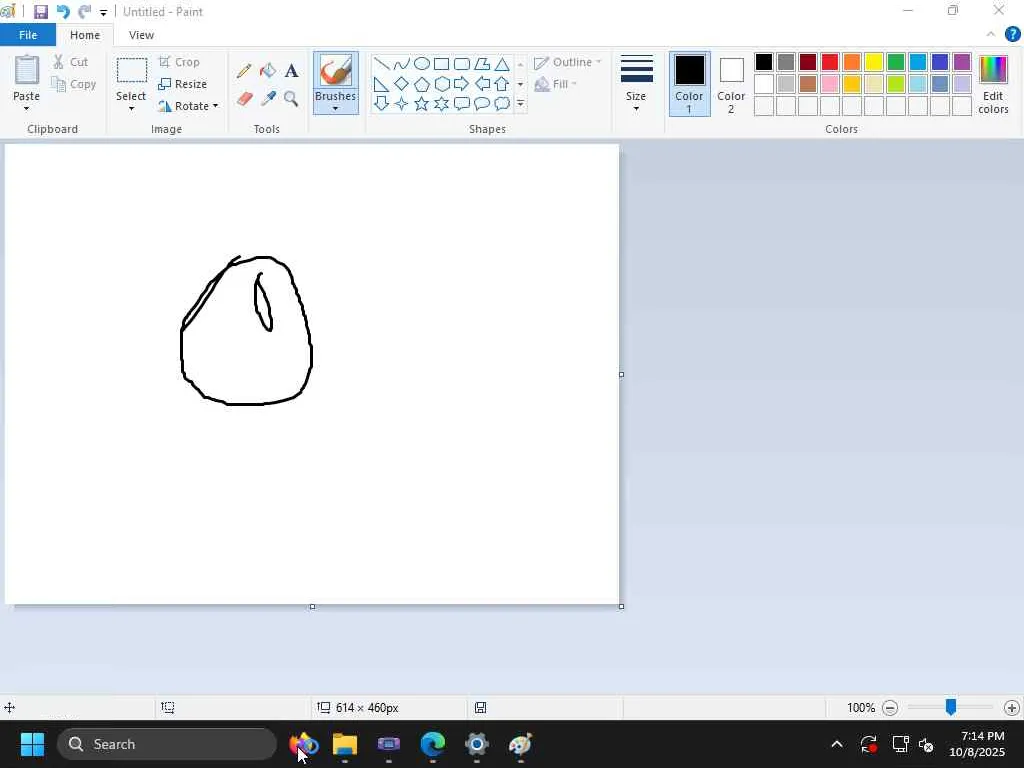Activate the Color 2 selector
The width and height of the screenshot is (1024, 768).
click(731, 83)
